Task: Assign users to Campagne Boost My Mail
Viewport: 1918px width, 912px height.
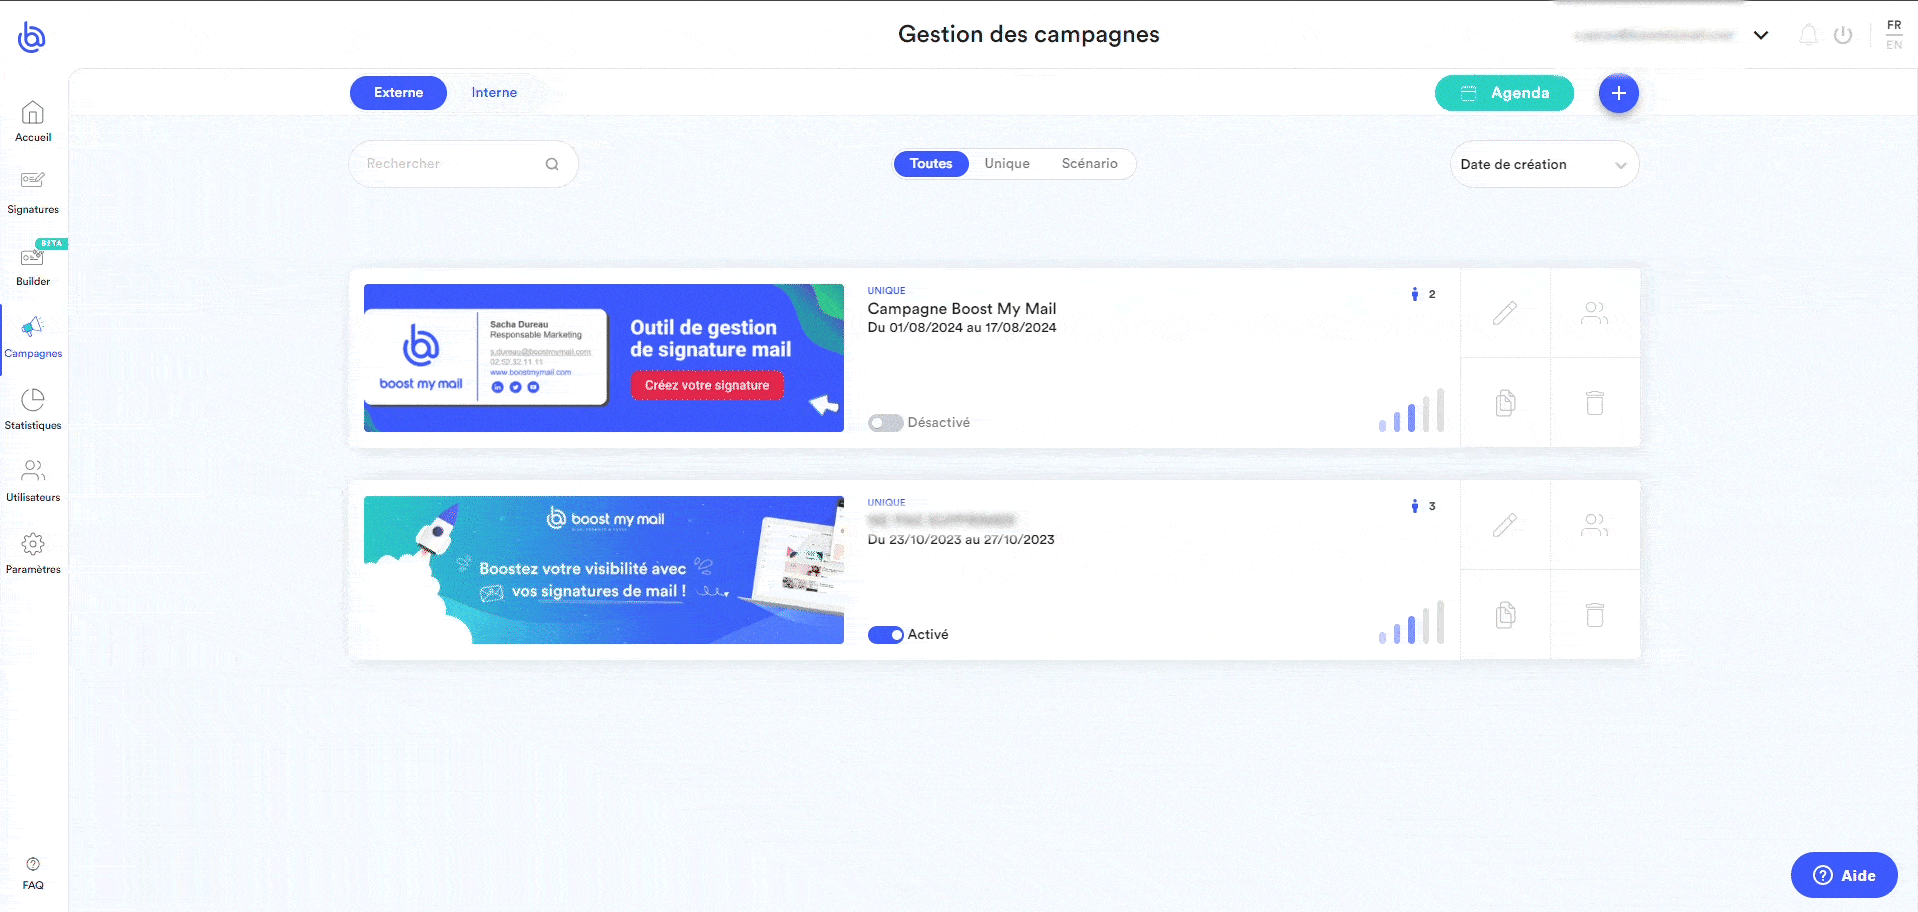Action: click(1595, 313)
